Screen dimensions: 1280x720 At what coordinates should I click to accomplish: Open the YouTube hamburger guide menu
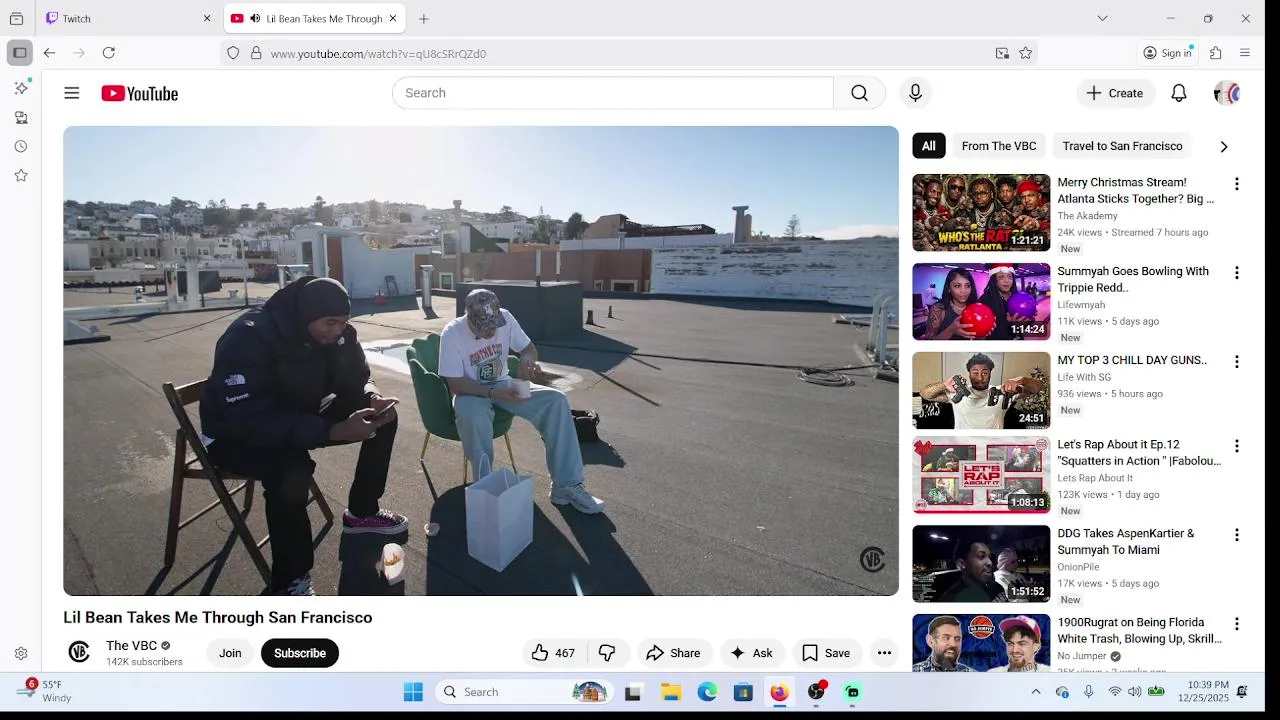pos(72,93)
